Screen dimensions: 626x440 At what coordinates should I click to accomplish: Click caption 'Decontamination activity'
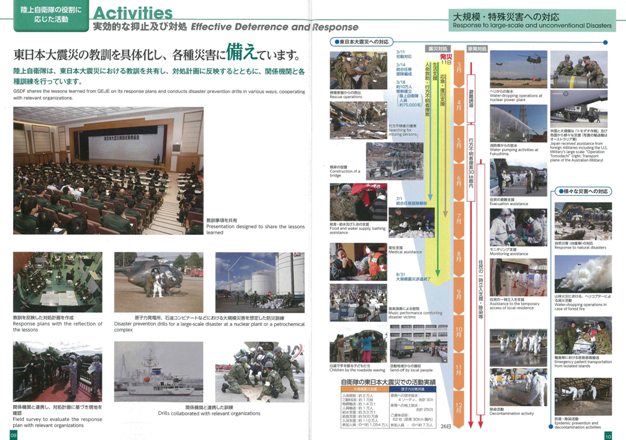click(512, 413)
